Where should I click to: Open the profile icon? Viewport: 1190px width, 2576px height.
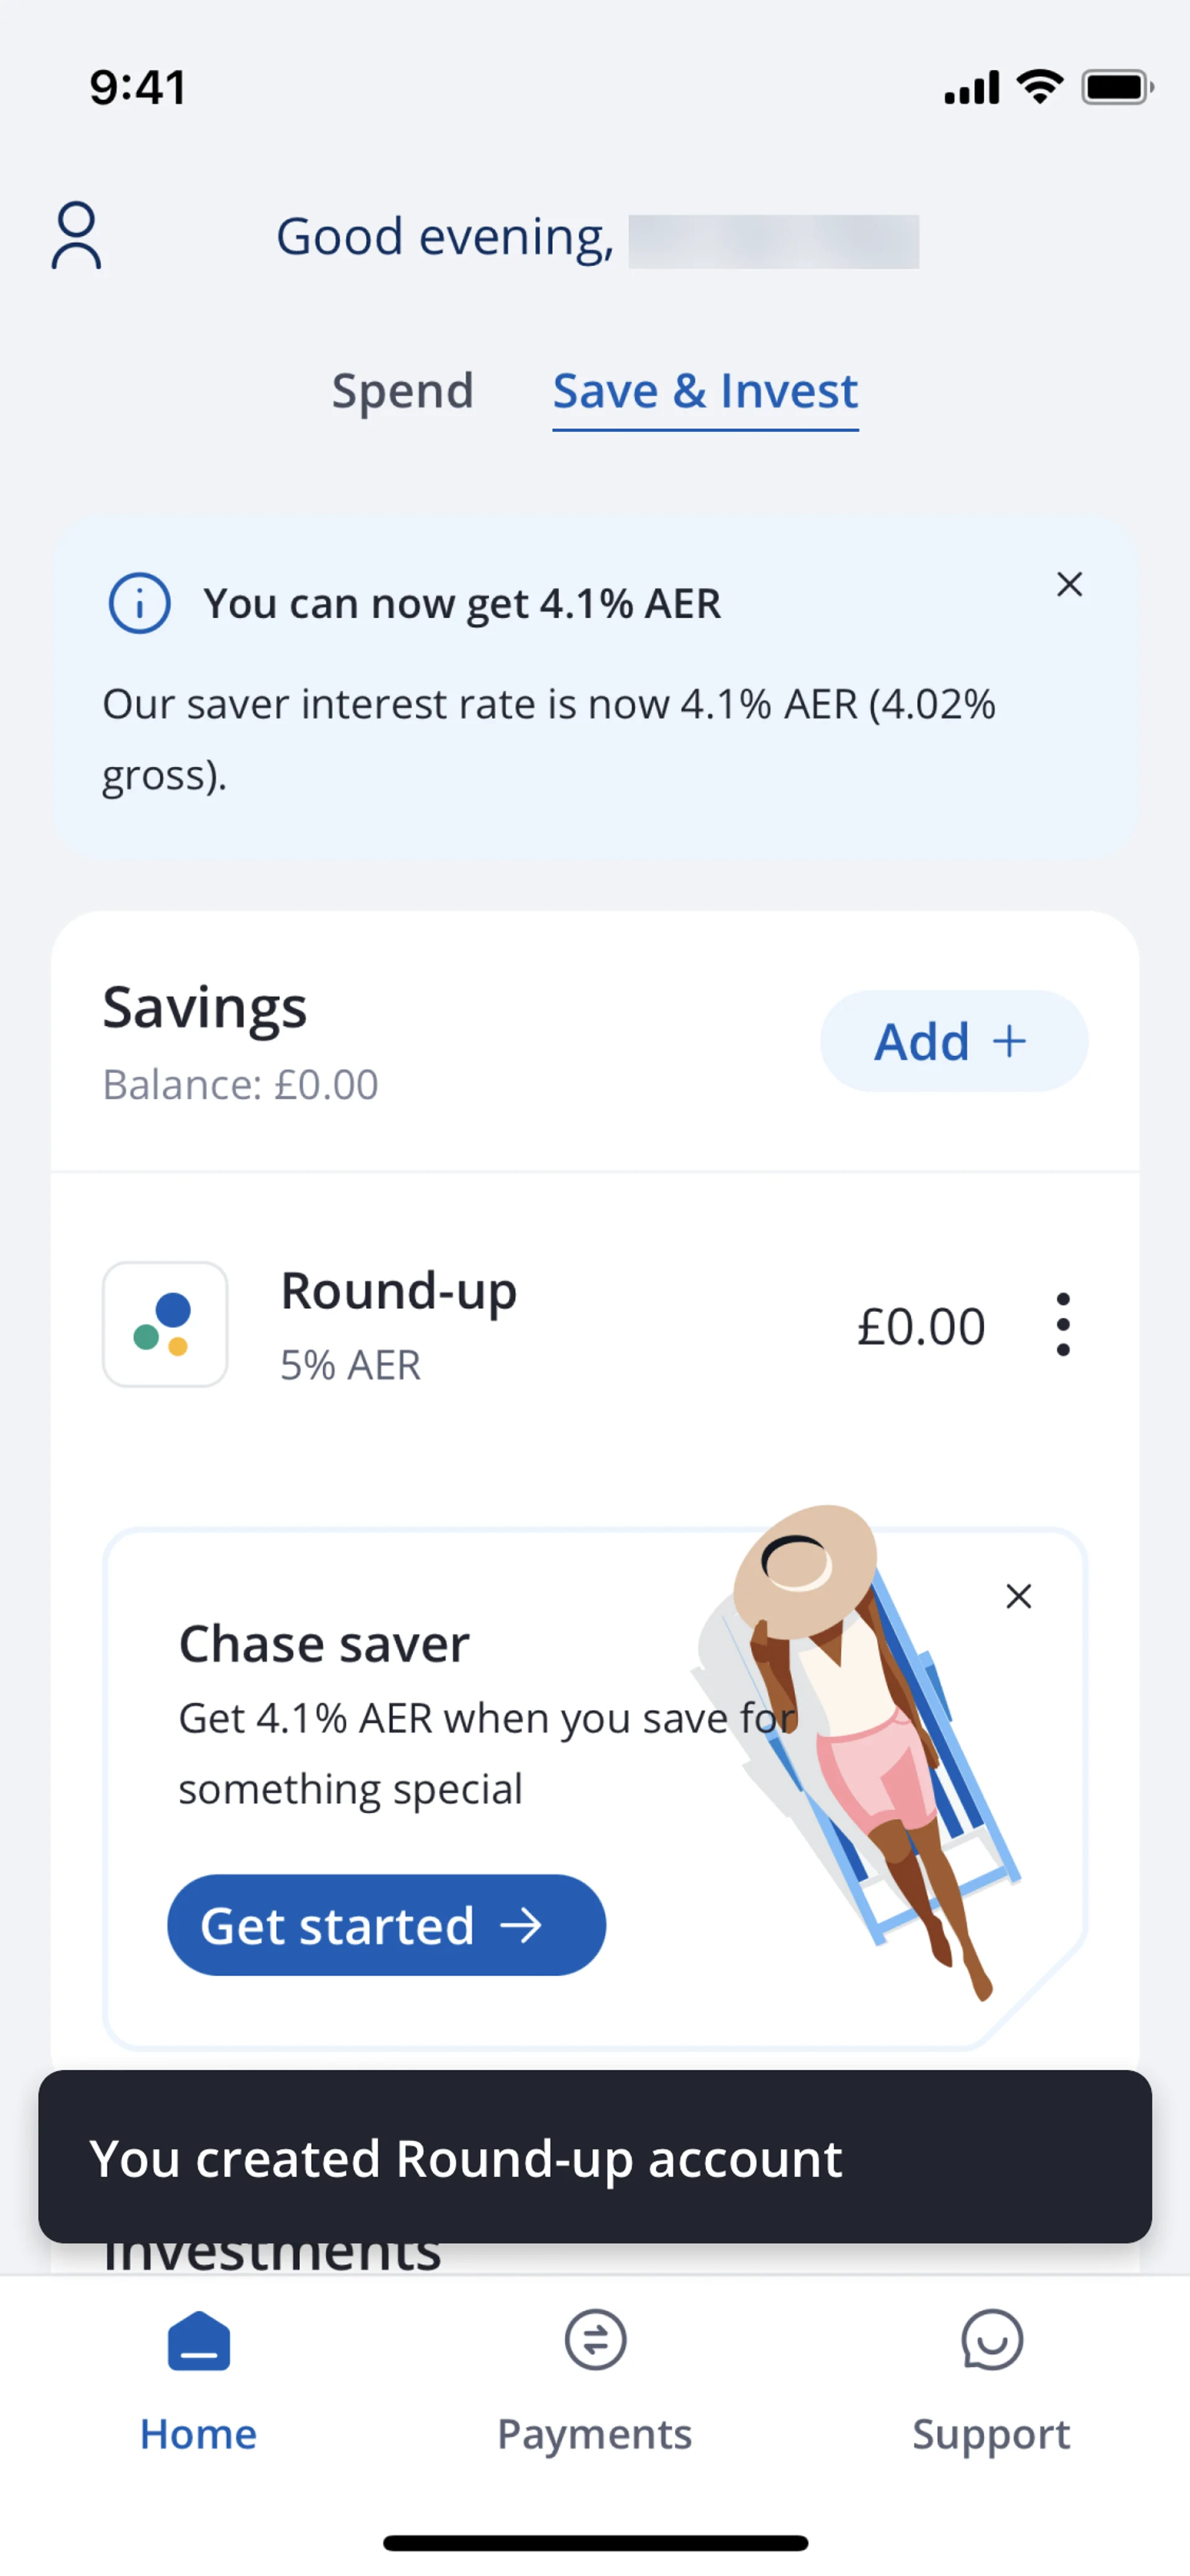[x=76, y=236]
